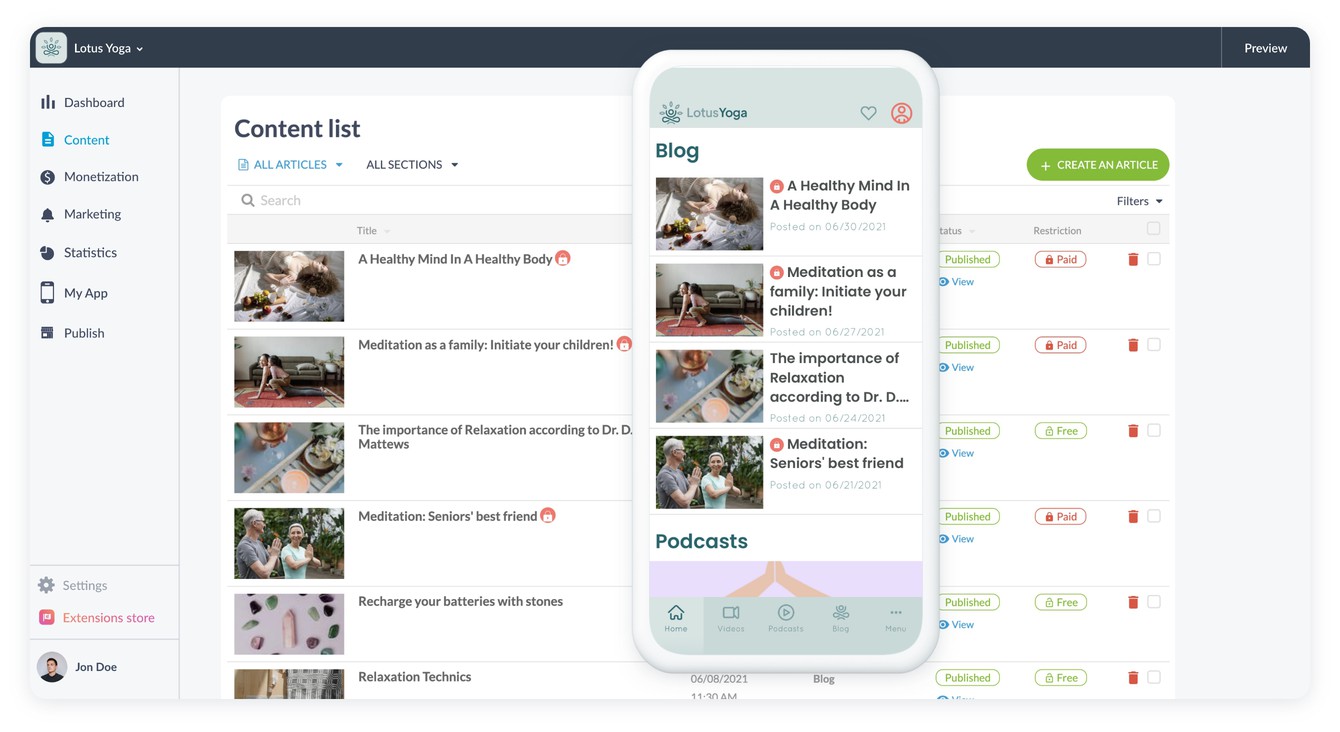Click the heart favorite icon on the preview
Image resolution: width=1340 pixels, height=732 pixels.
(868, 112)
